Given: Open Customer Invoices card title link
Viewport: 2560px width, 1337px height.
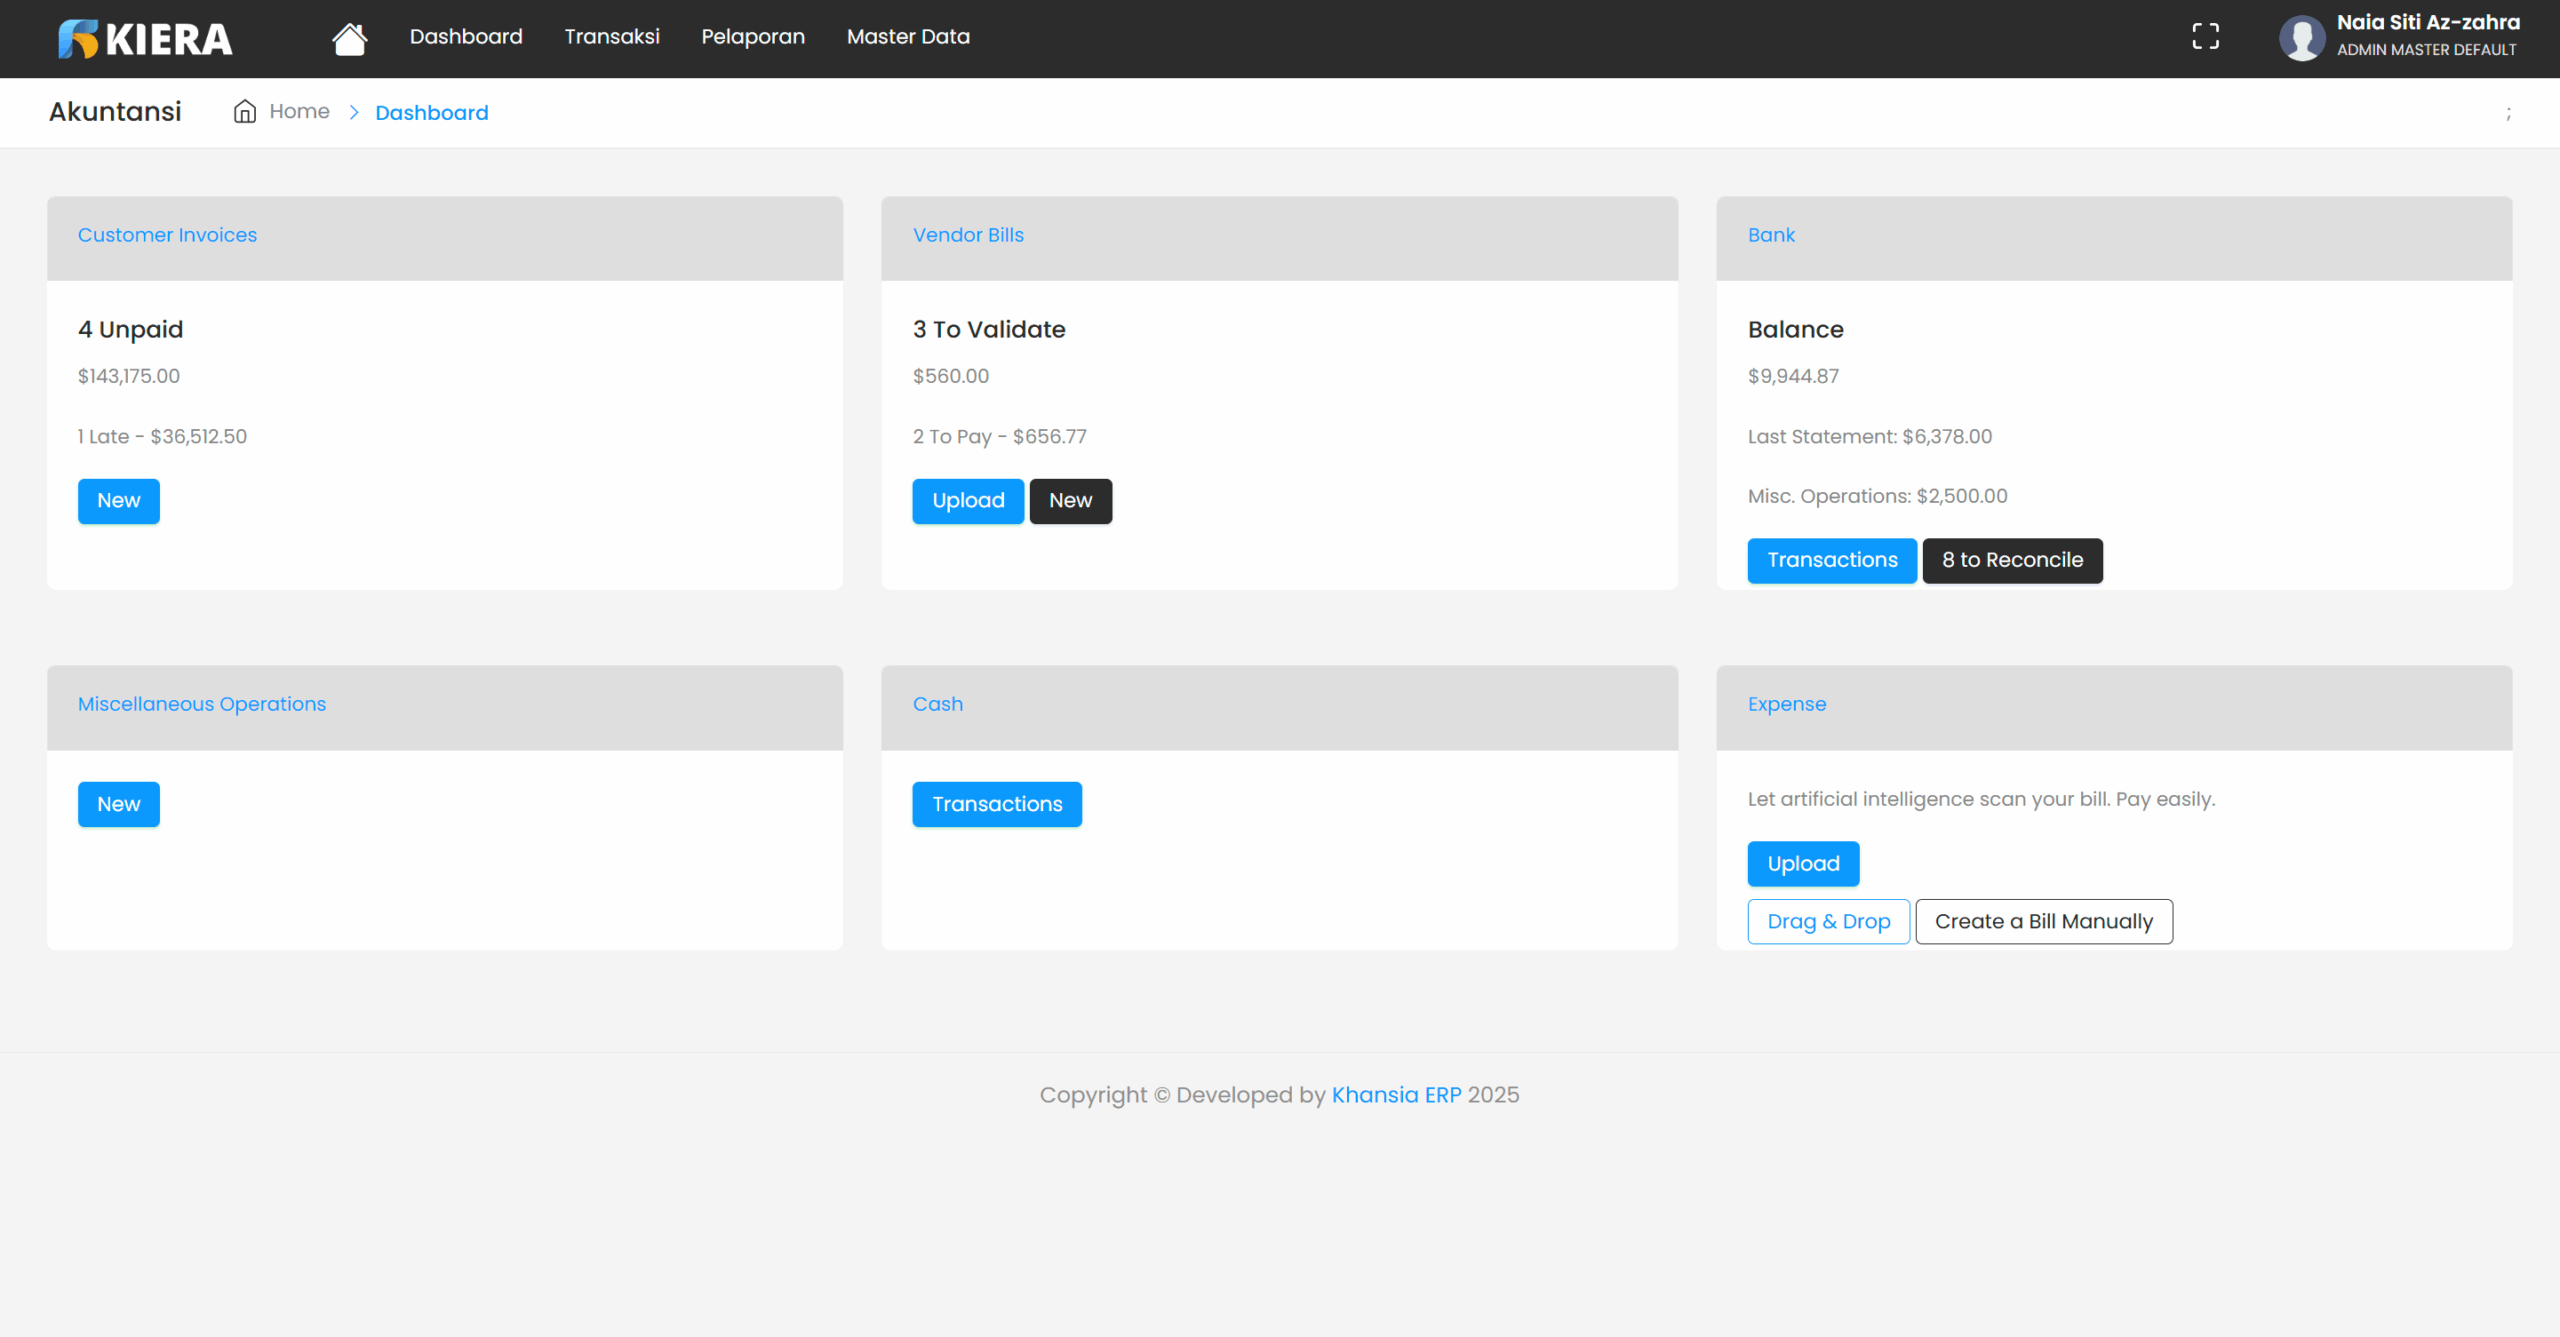Looking at the screenshot, I should (x=167, y=235).
